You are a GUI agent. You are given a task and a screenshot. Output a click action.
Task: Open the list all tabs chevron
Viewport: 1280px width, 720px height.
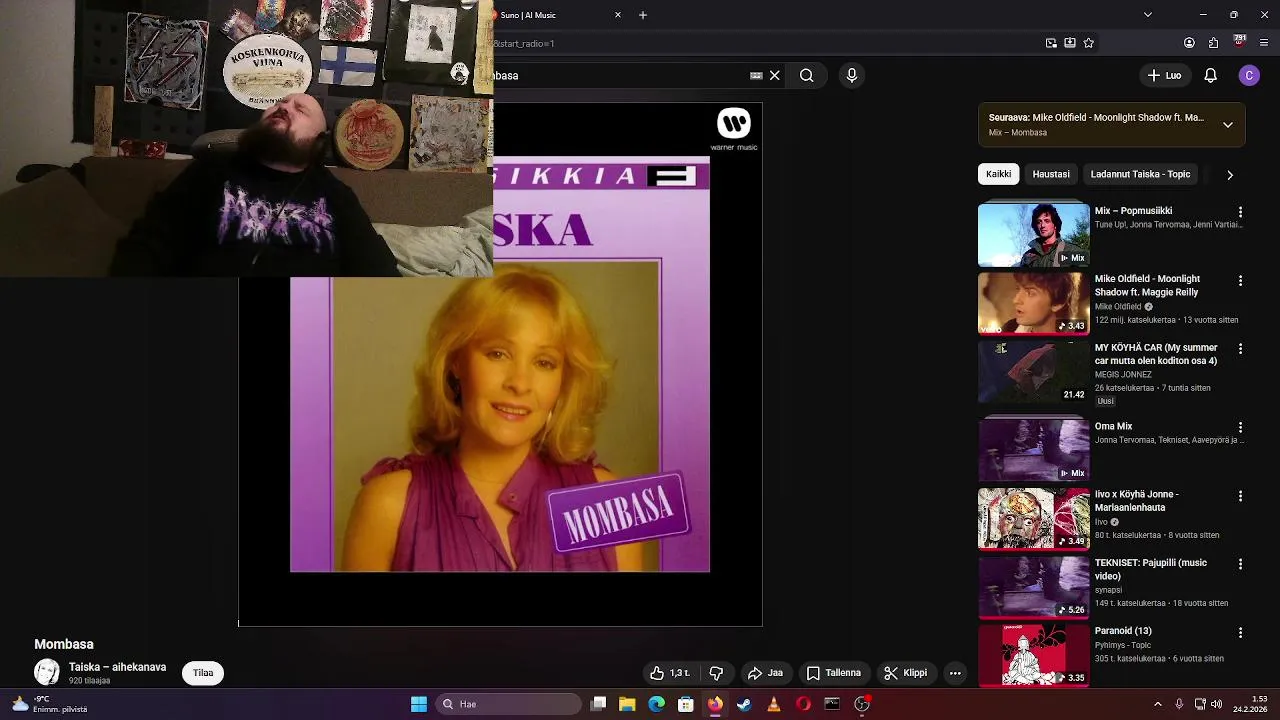1148,15
